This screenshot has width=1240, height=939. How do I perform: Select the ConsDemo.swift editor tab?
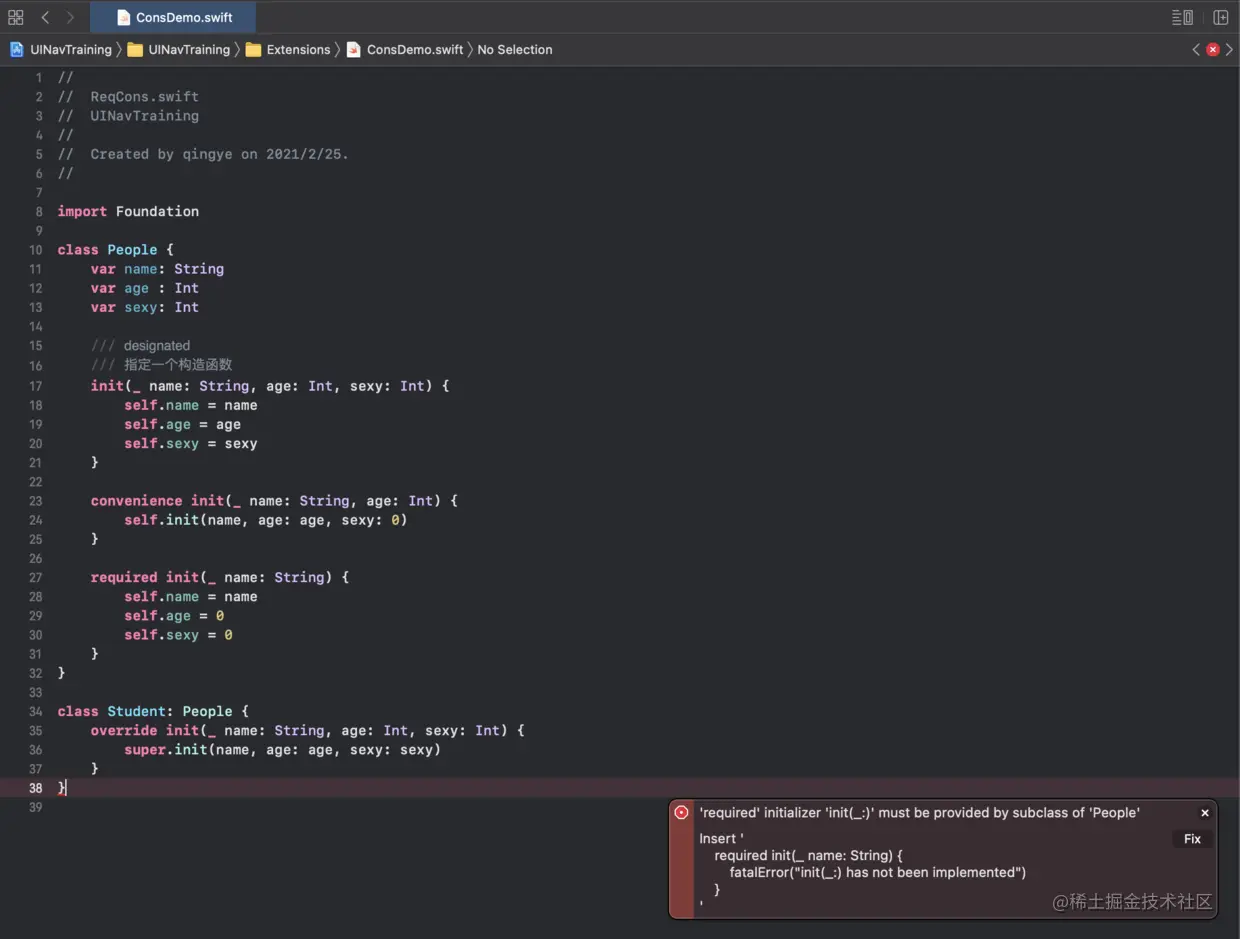point(173,17)
